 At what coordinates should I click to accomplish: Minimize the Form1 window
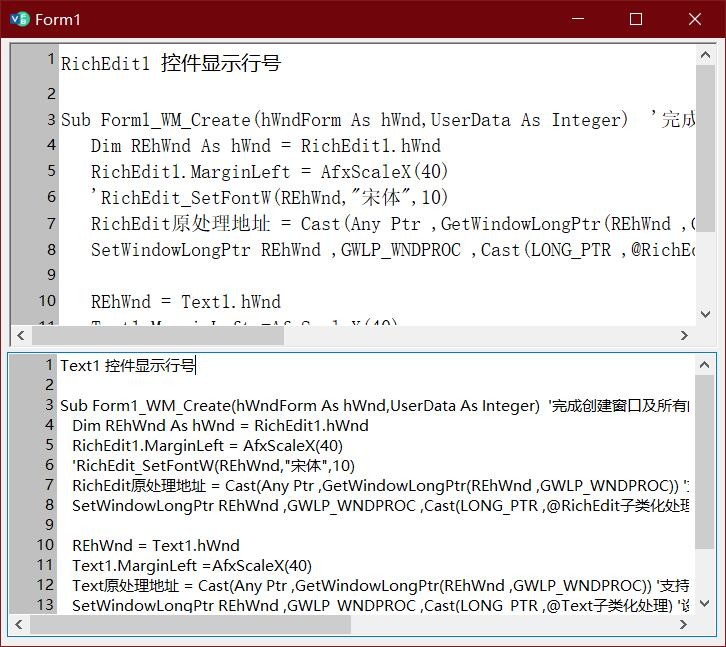(578, 19)
